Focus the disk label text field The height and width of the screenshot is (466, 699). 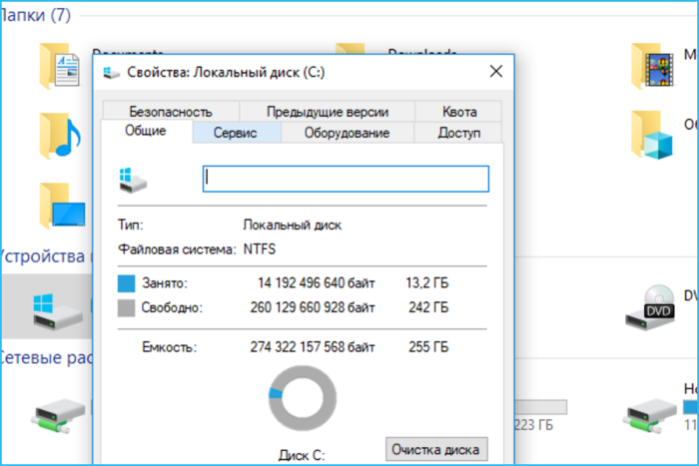pos(346,179)
